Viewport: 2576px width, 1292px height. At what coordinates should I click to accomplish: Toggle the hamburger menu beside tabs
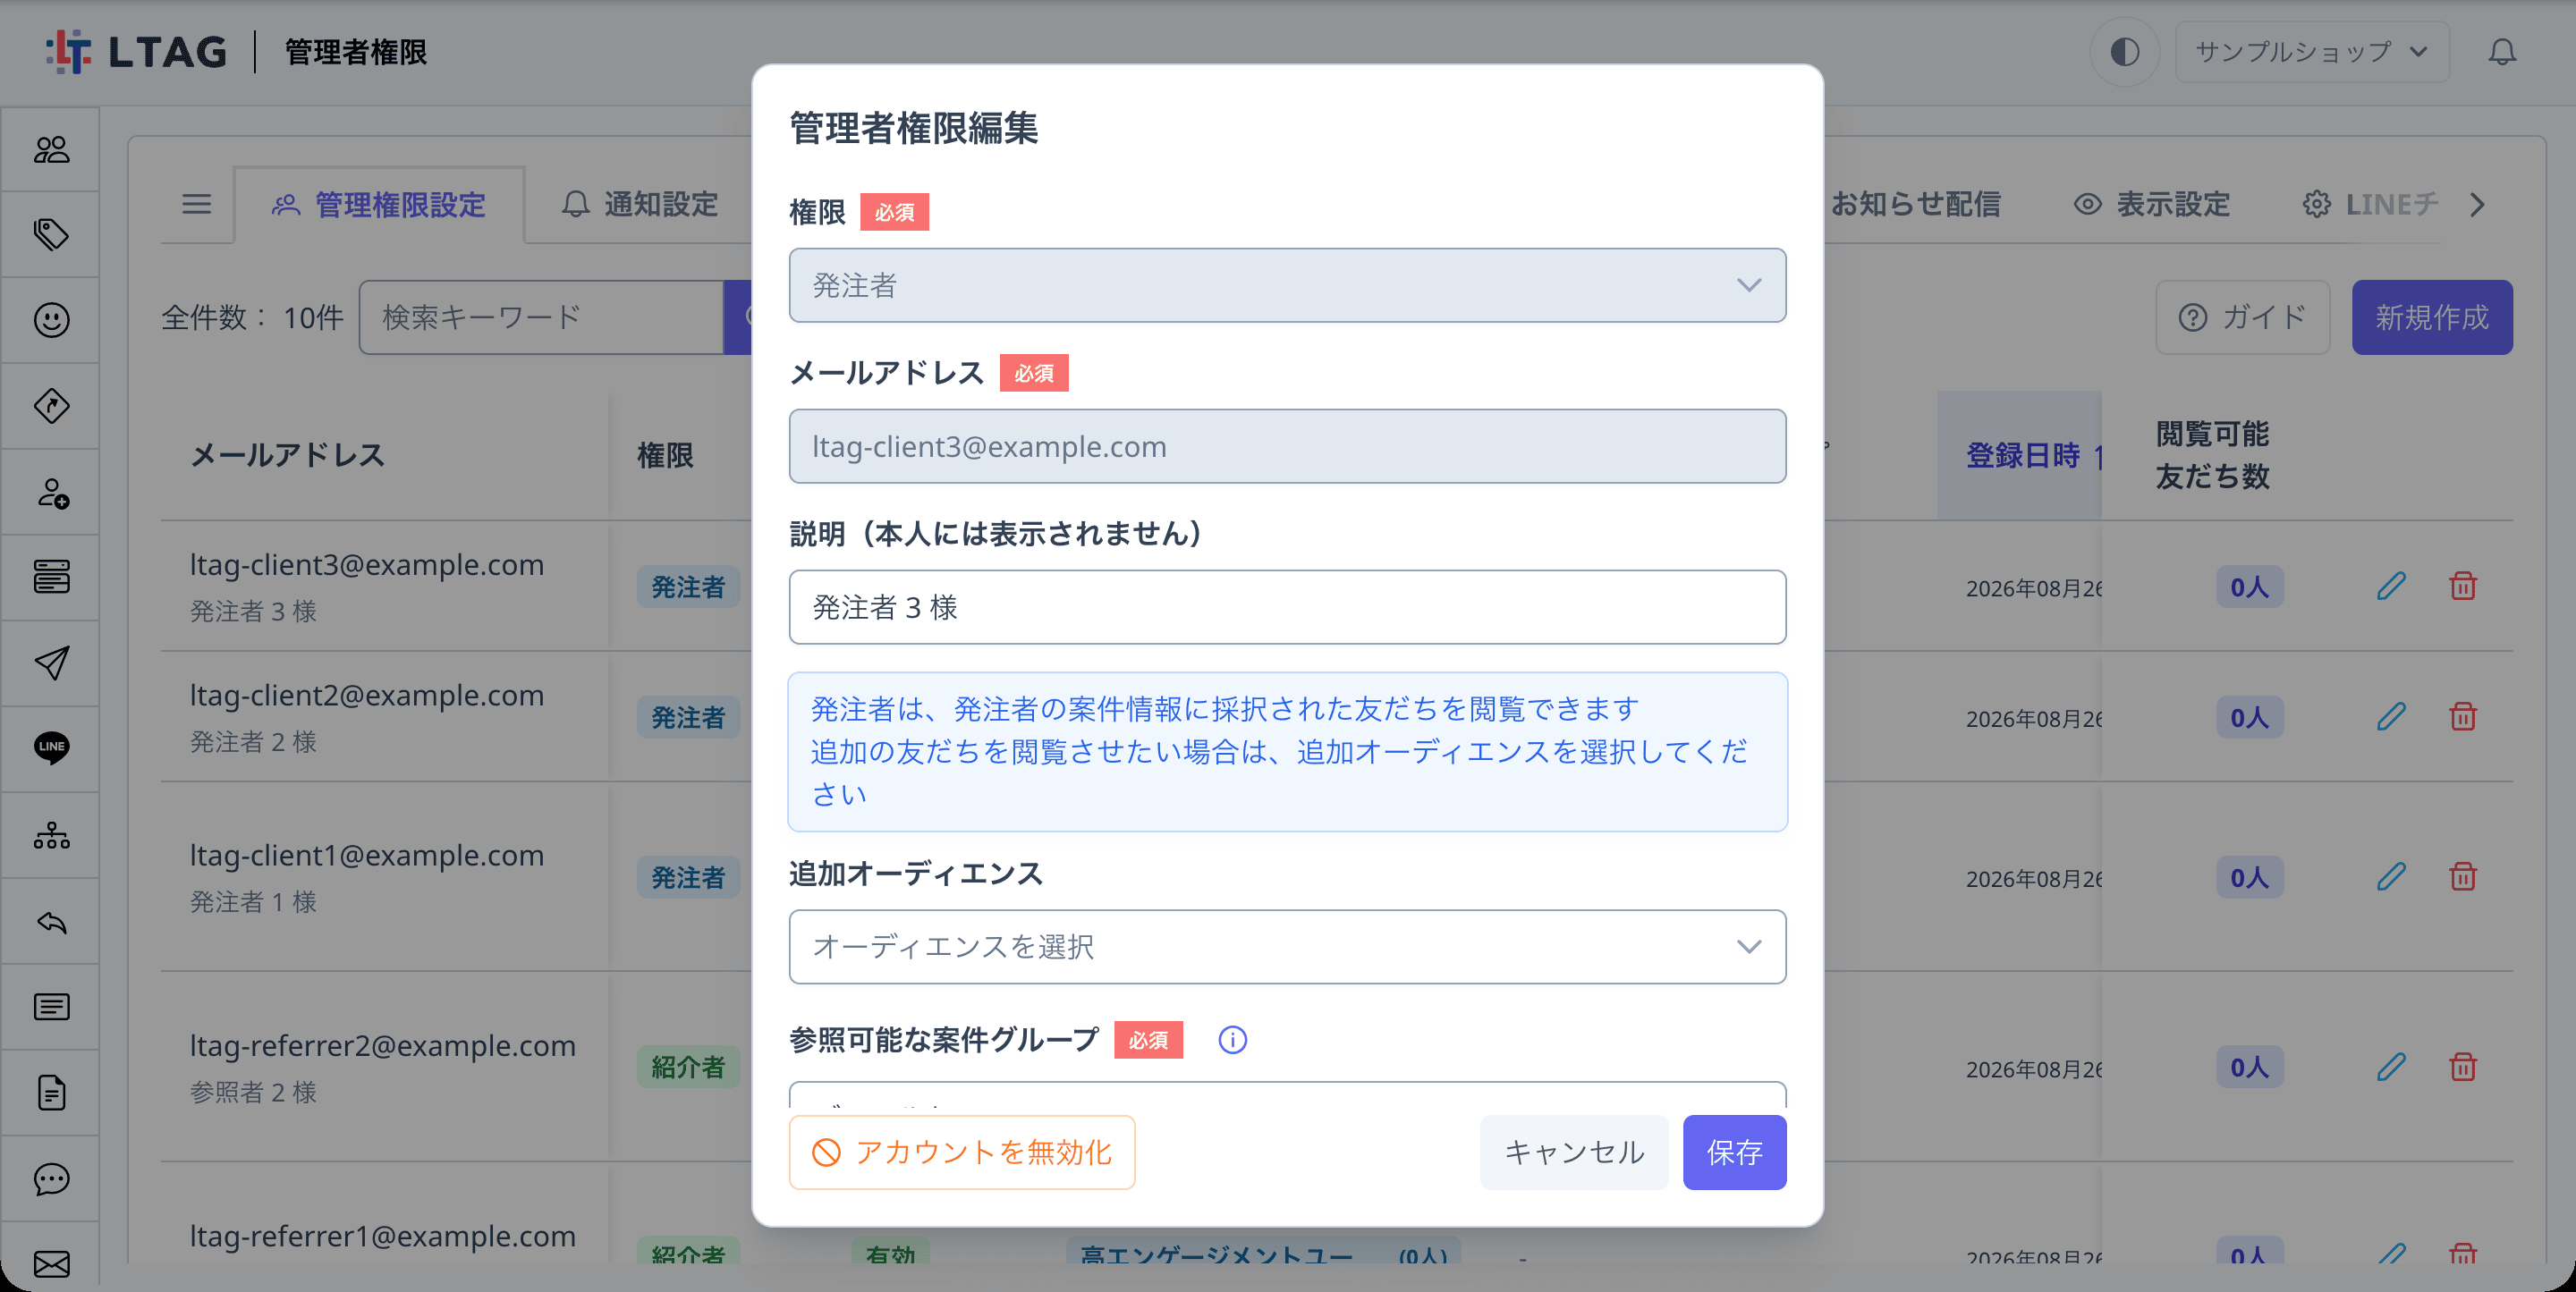tap(196, 205)
